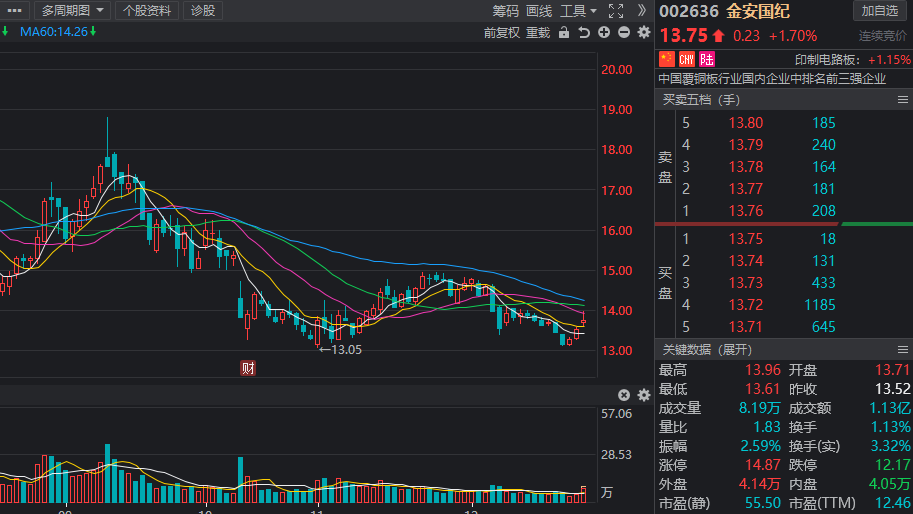Click the CNY currency badge
This screenshot has height=514, width=913.
[686, 59]
